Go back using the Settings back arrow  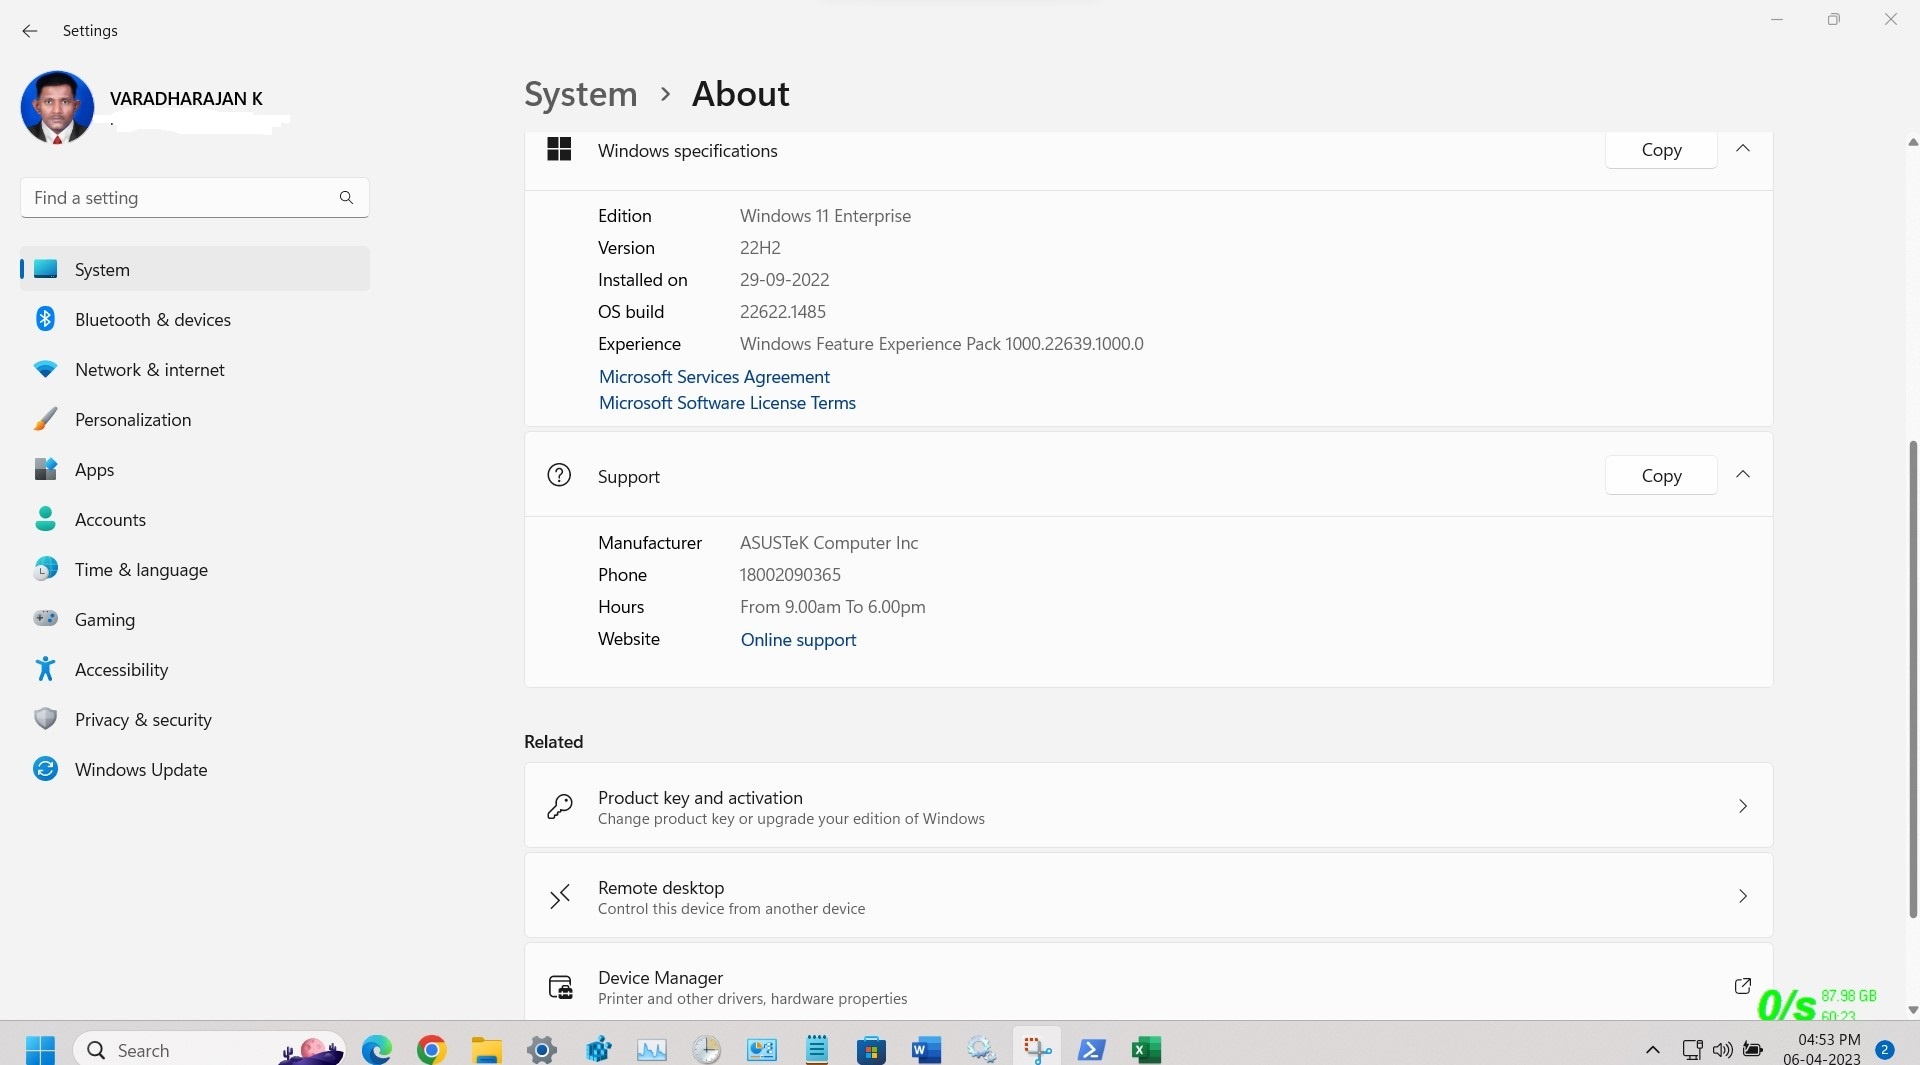pyautogui.click(x=30, y=31)
